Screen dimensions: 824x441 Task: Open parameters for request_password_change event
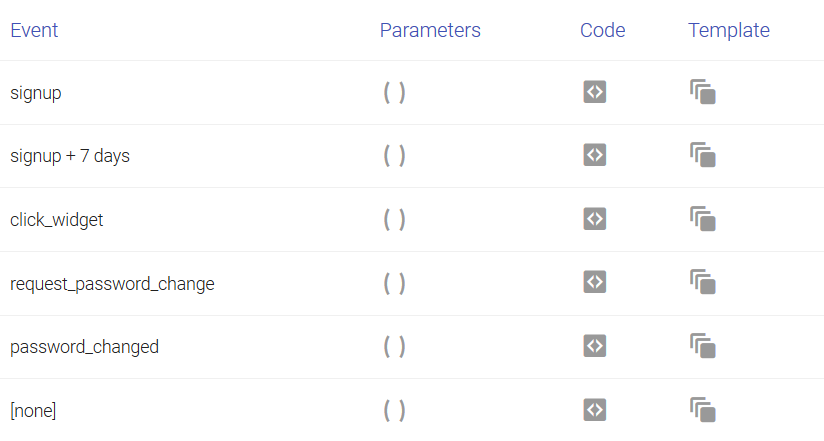pyautogui.click(x=394, y=284)
